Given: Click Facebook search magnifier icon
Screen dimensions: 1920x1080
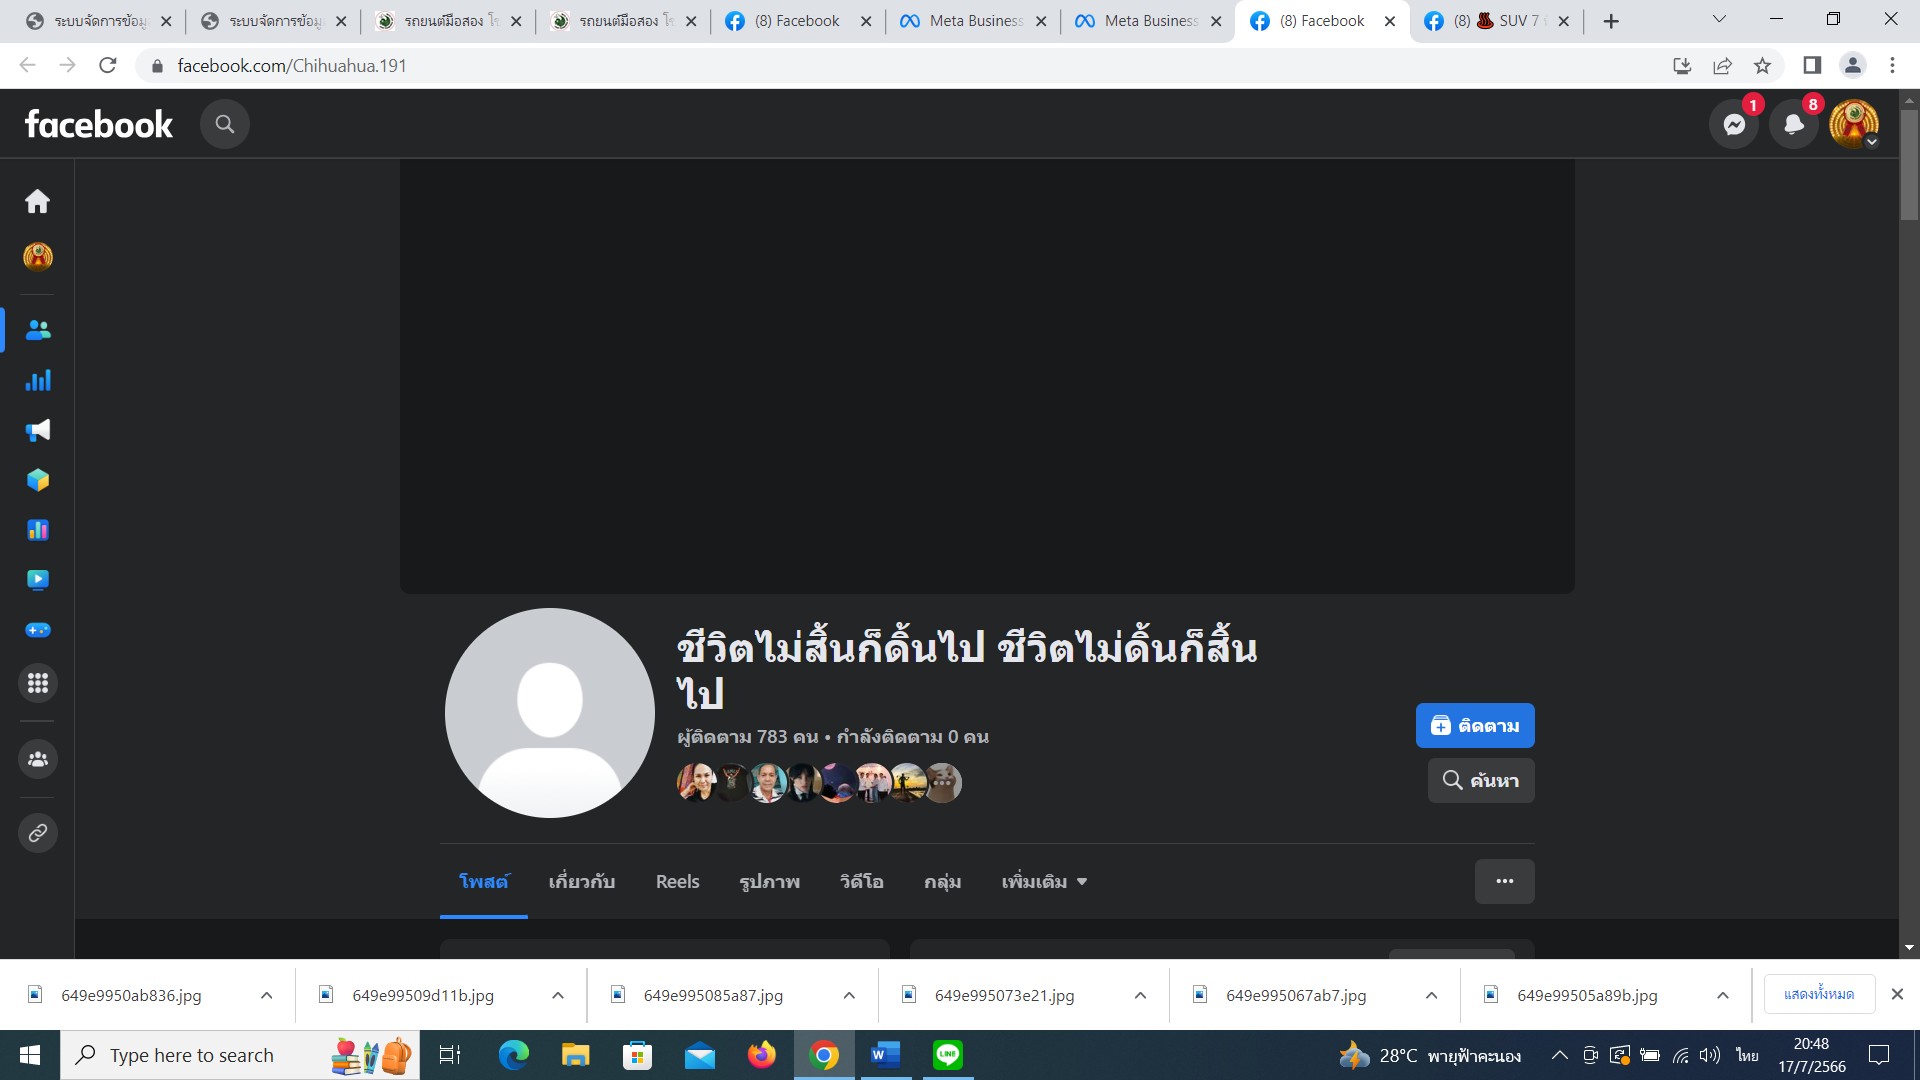Looking at the screenshot, I should click(225, 124).
